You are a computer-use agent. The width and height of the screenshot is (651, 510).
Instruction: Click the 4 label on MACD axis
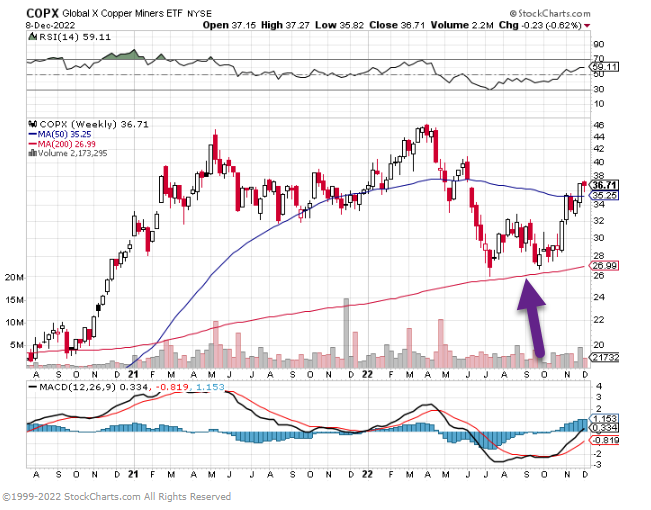click(x=598, y=386)
